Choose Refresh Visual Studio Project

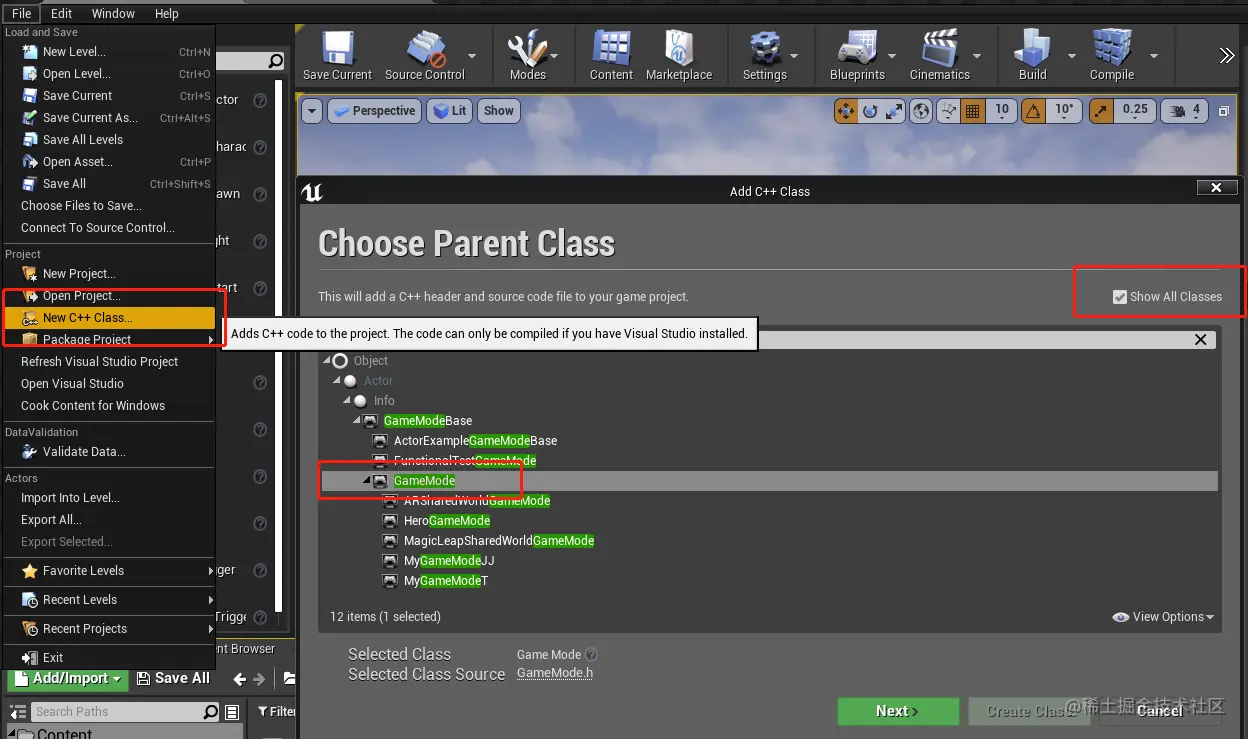(109, 362)
